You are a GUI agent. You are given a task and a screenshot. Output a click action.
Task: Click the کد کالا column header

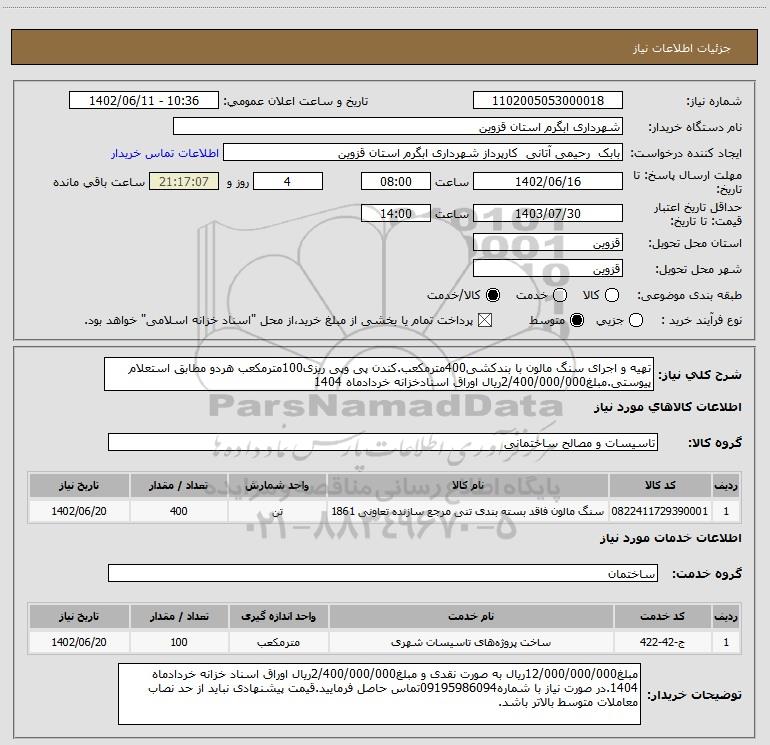point(660,485)
